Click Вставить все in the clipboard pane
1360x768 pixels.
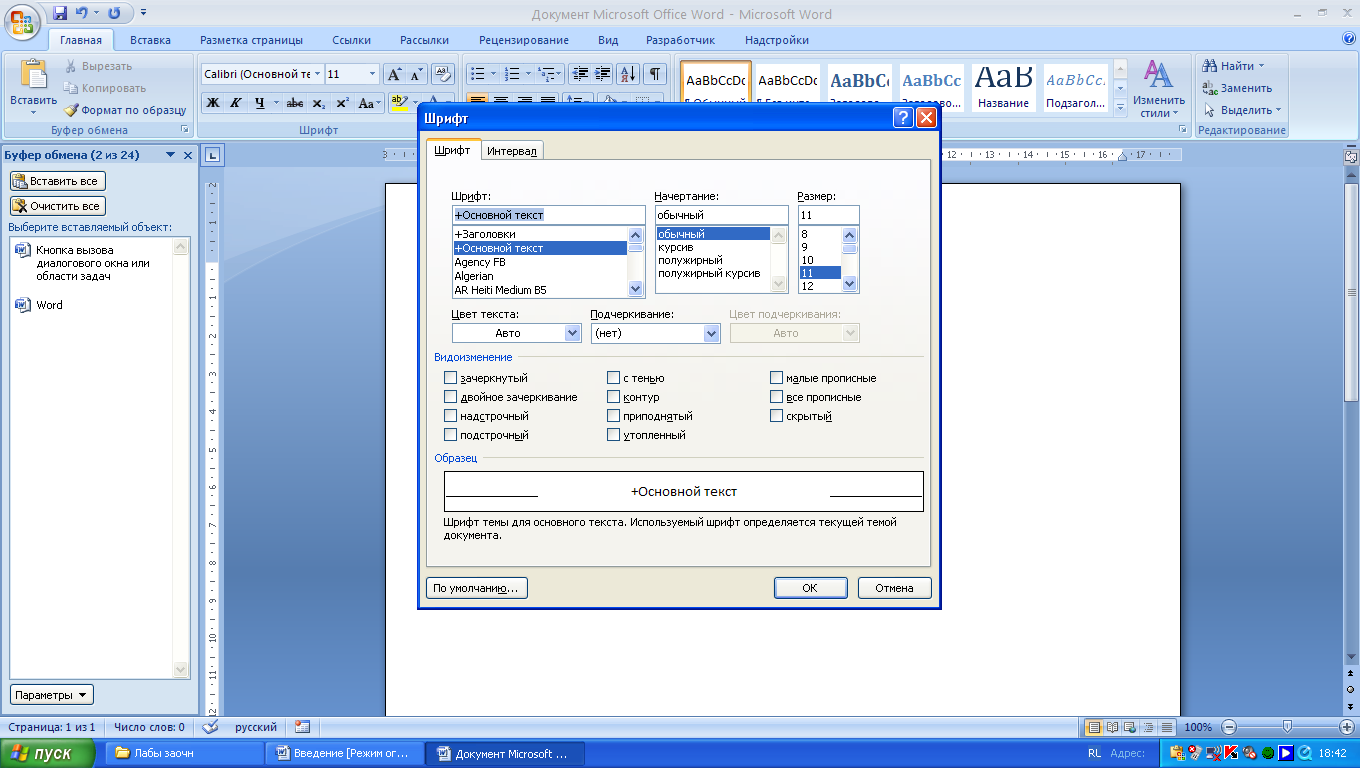coord(58,181)
